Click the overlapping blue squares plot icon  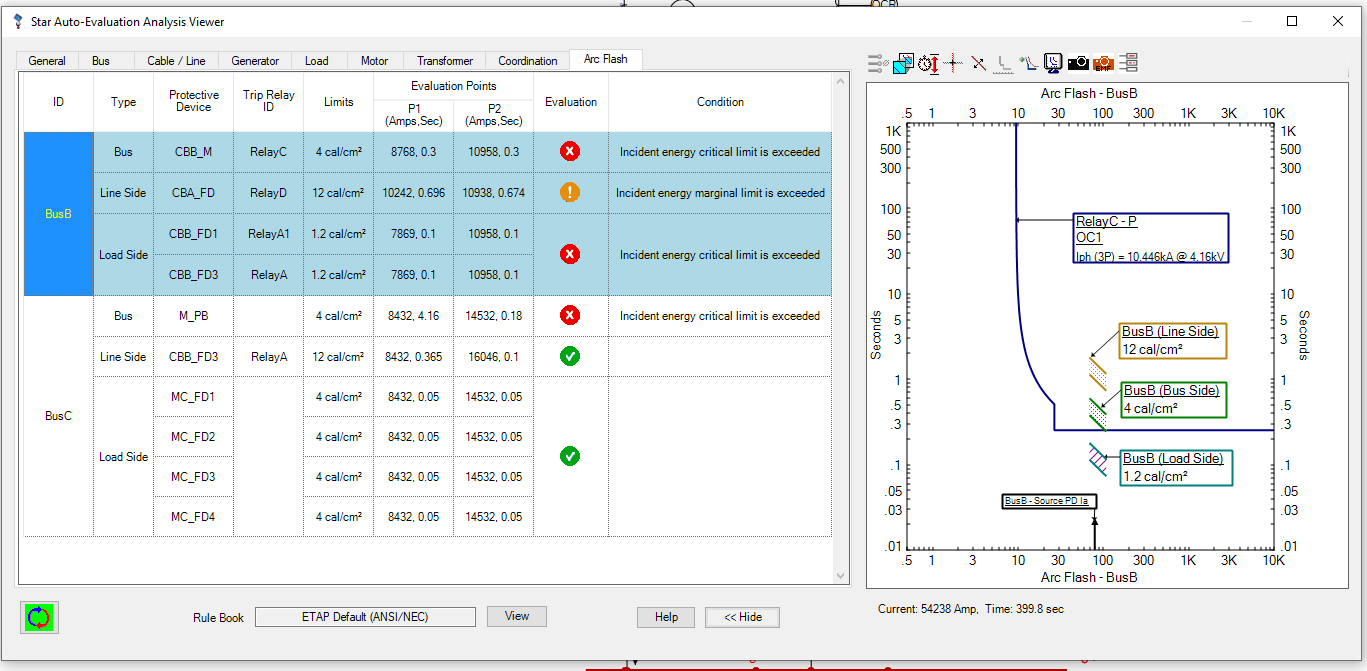pos(903,63)
